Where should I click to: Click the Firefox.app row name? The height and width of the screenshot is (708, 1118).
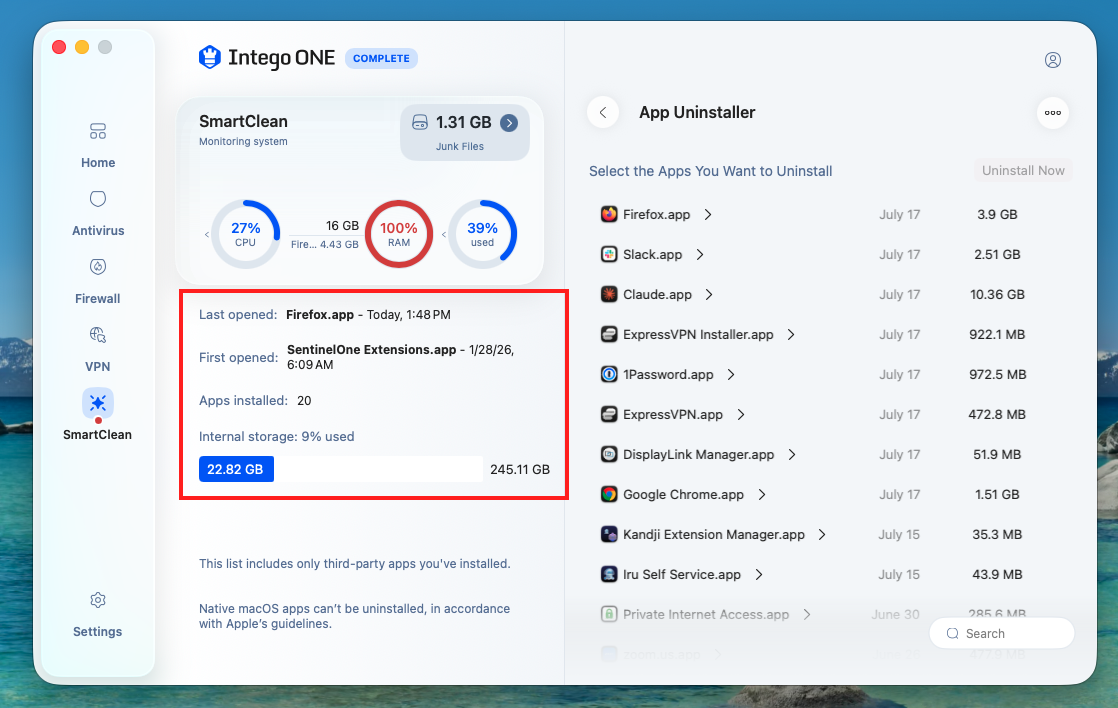point(657,215)
